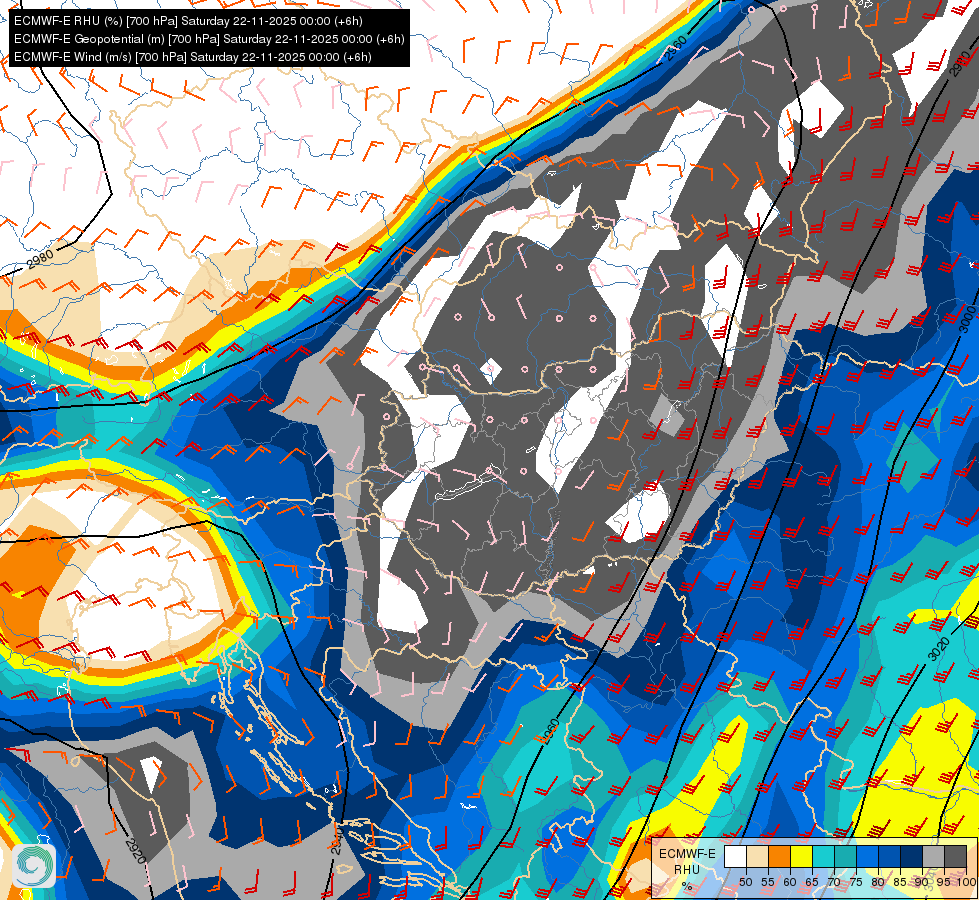Select the beige 50–55% legend swatch
The width and height of the screenshot is (979, 900).
[x=757, y=856]
